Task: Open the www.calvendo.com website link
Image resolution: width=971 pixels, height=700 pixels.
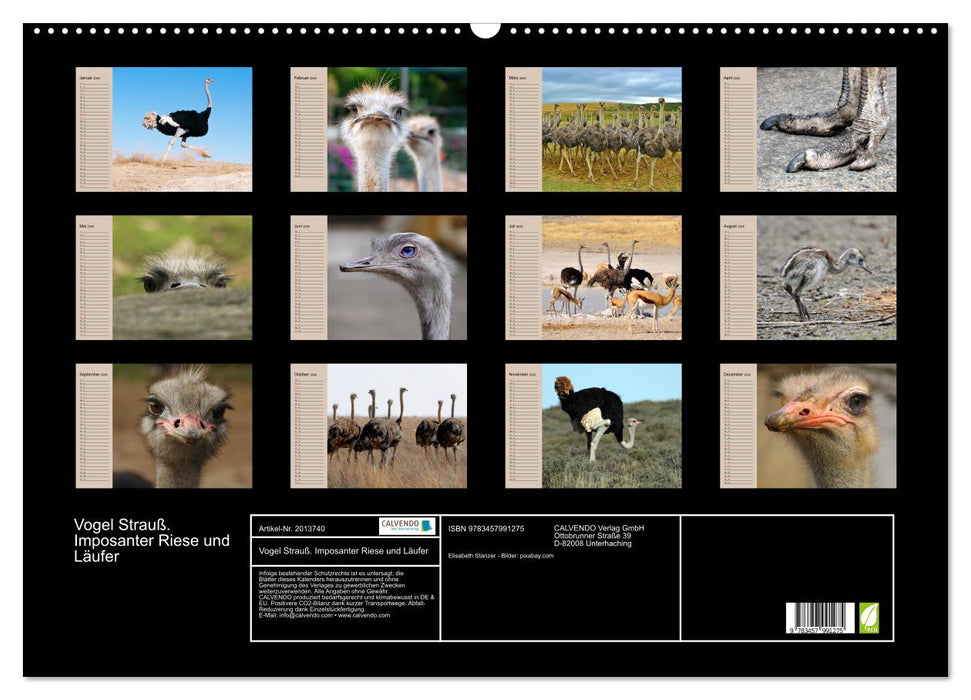Action: [x=365, y=615]
